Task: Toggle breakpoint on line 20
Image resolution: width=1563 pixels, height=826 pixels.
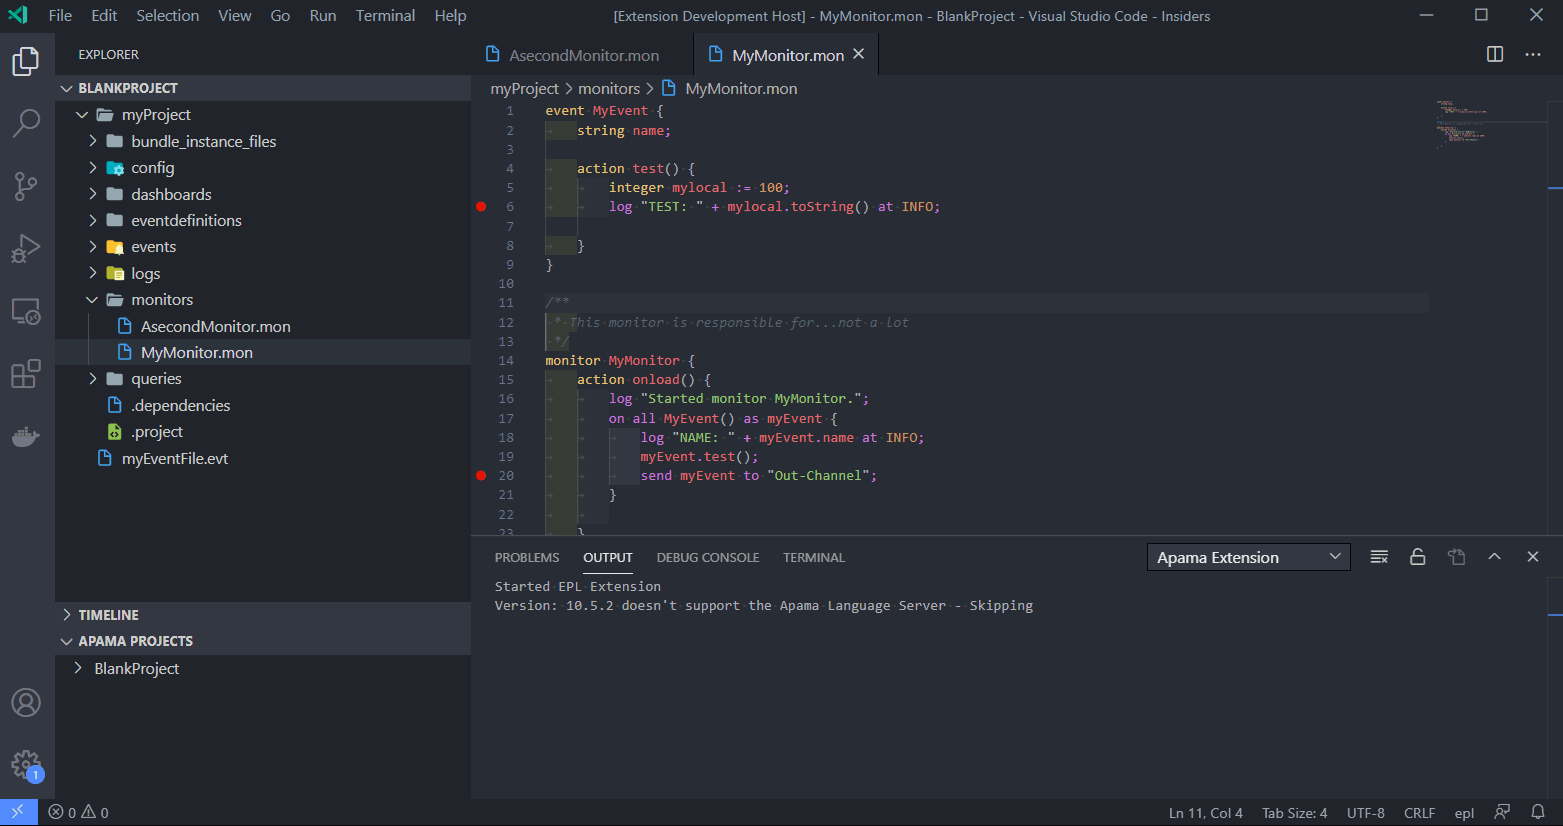Action: (x=481, y=476)
